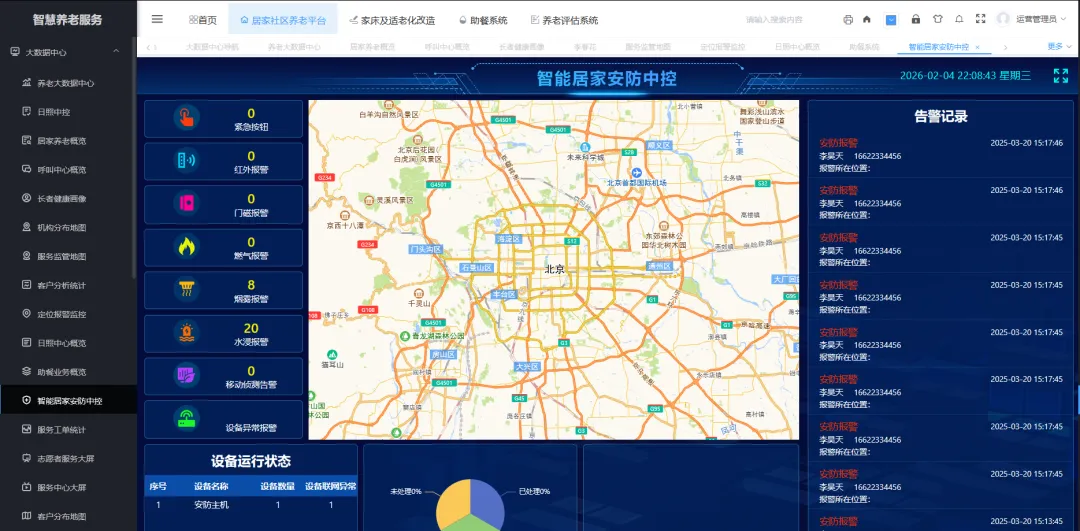Select 智能居家安防中控 in sidebar
1080x531 pixels.
(69, 400)
